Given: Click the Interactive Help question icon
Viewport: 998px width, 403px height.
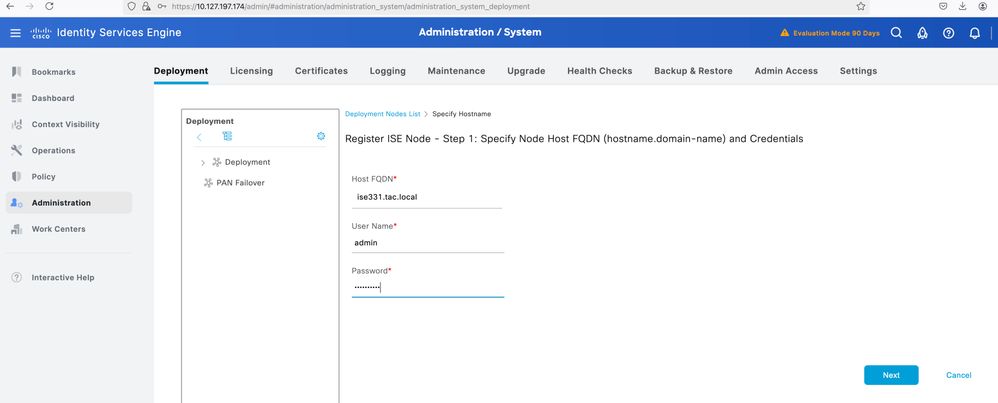Looking at the screenshot, I should click(x=17, y=278).
